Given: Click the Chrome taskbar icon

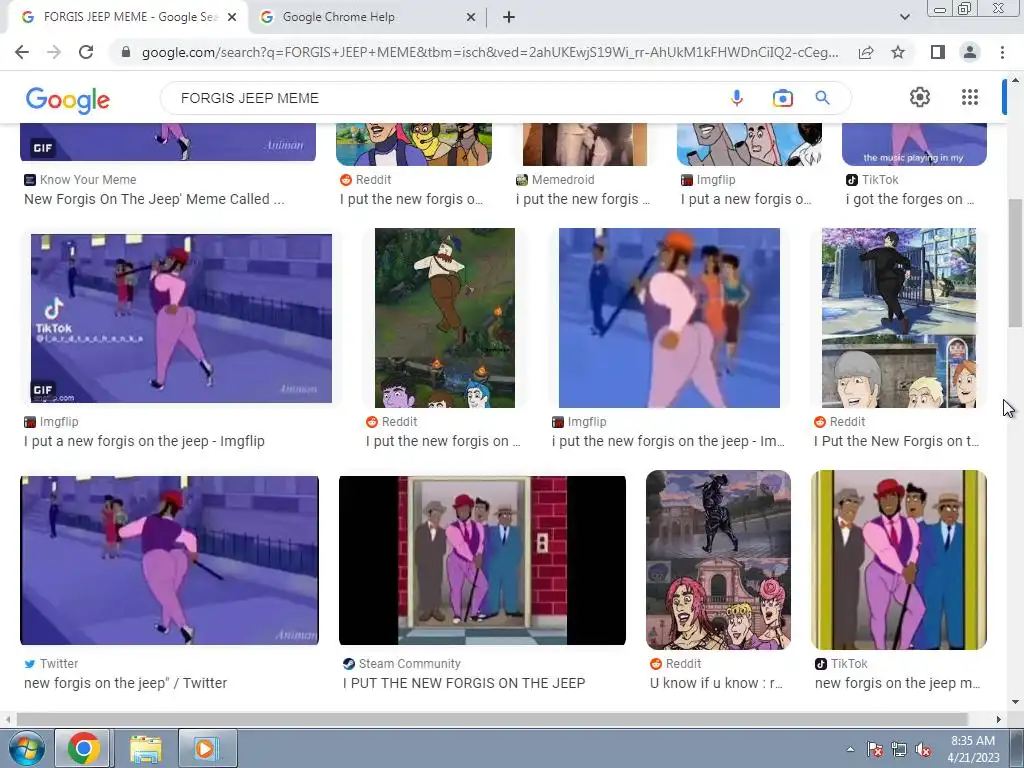Looking at the screenshot, I should coord(83,748).
